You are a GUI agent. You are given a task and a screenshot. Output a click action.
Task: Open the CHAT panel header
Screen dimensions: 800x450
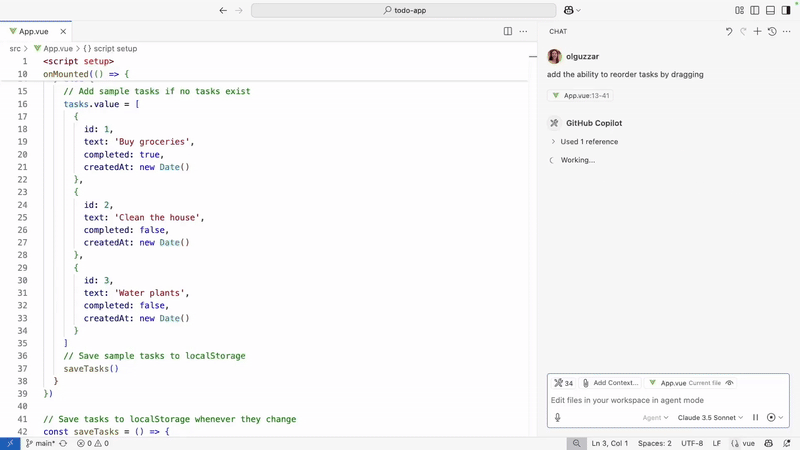(x=558, y=31)
